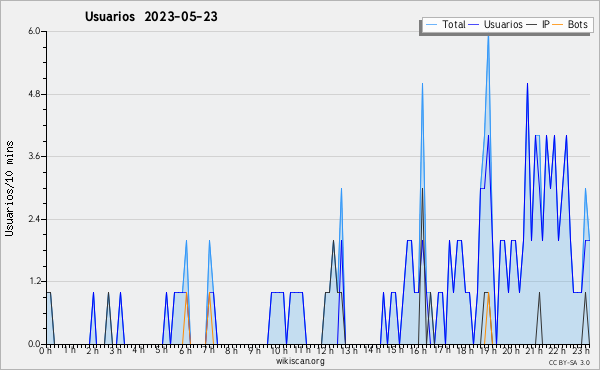Click the 'Usuarios' legend label
600x370 pixels.
tap(503, 24)
